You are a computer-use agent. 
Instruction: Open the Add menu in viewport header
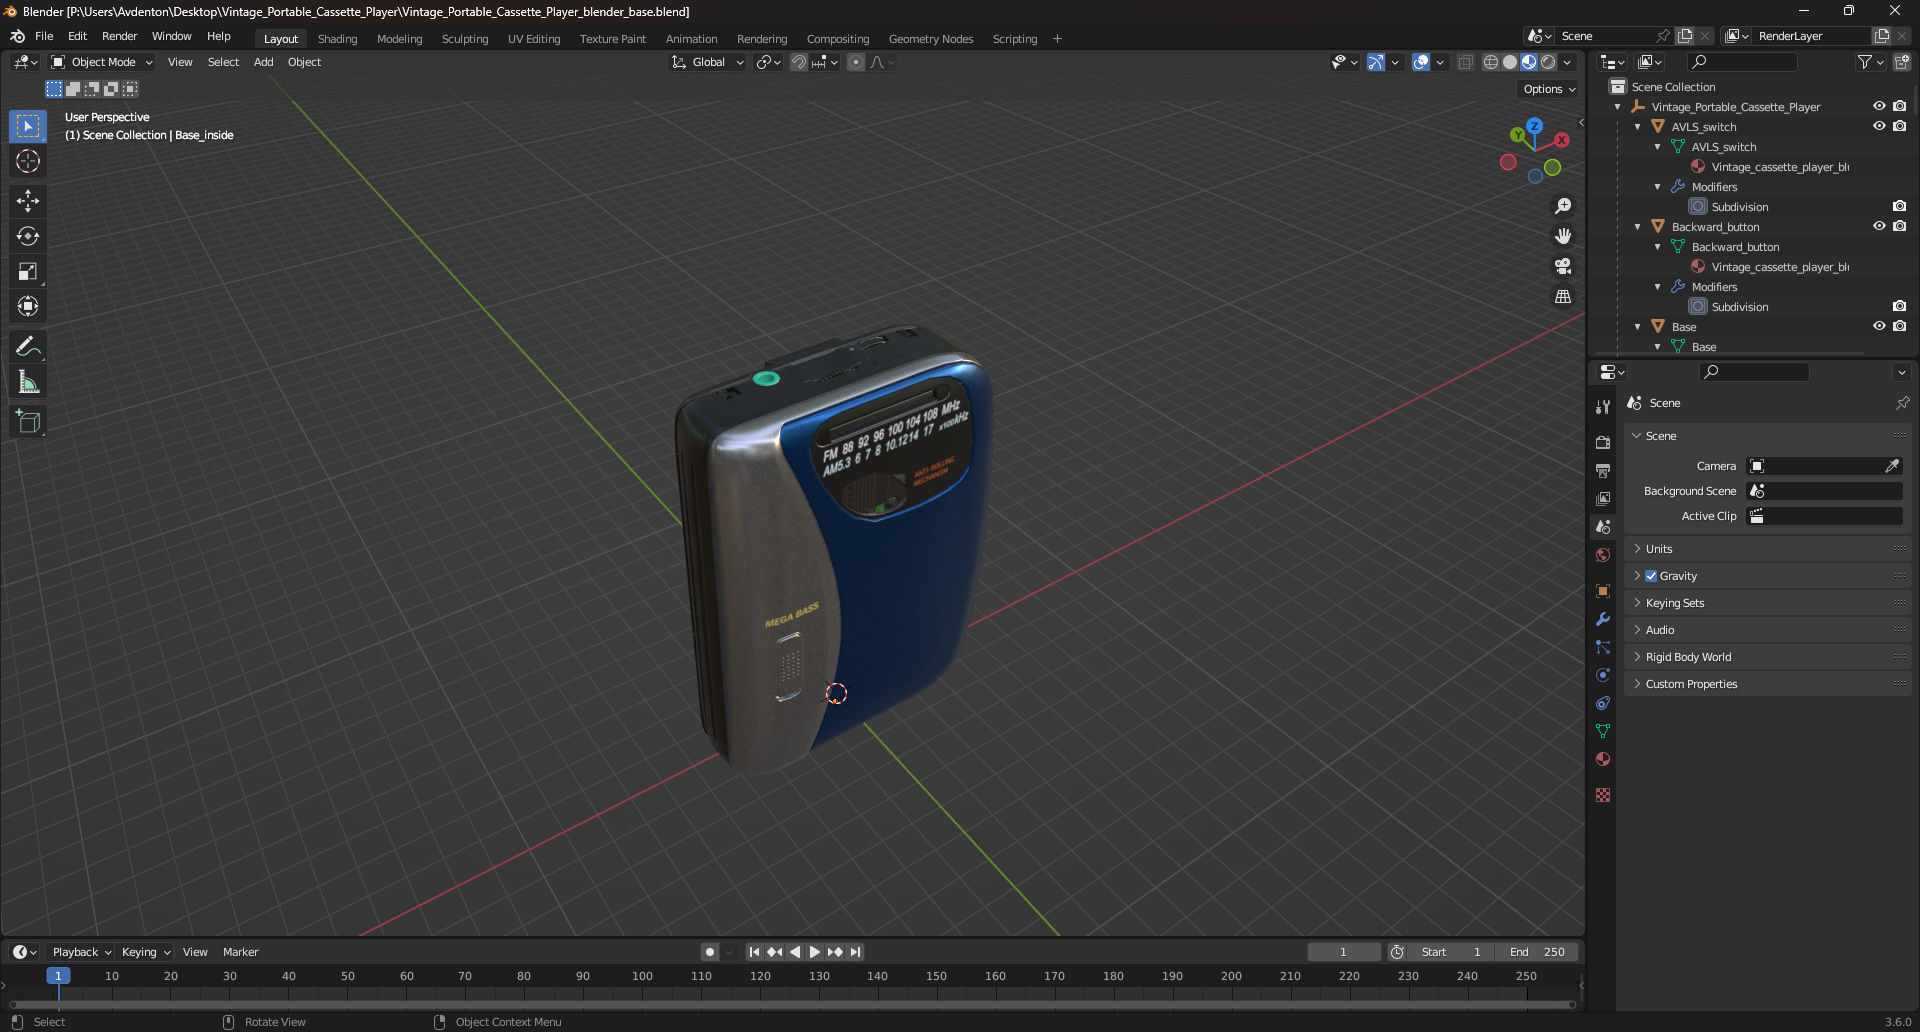click(x=263, y=62)
